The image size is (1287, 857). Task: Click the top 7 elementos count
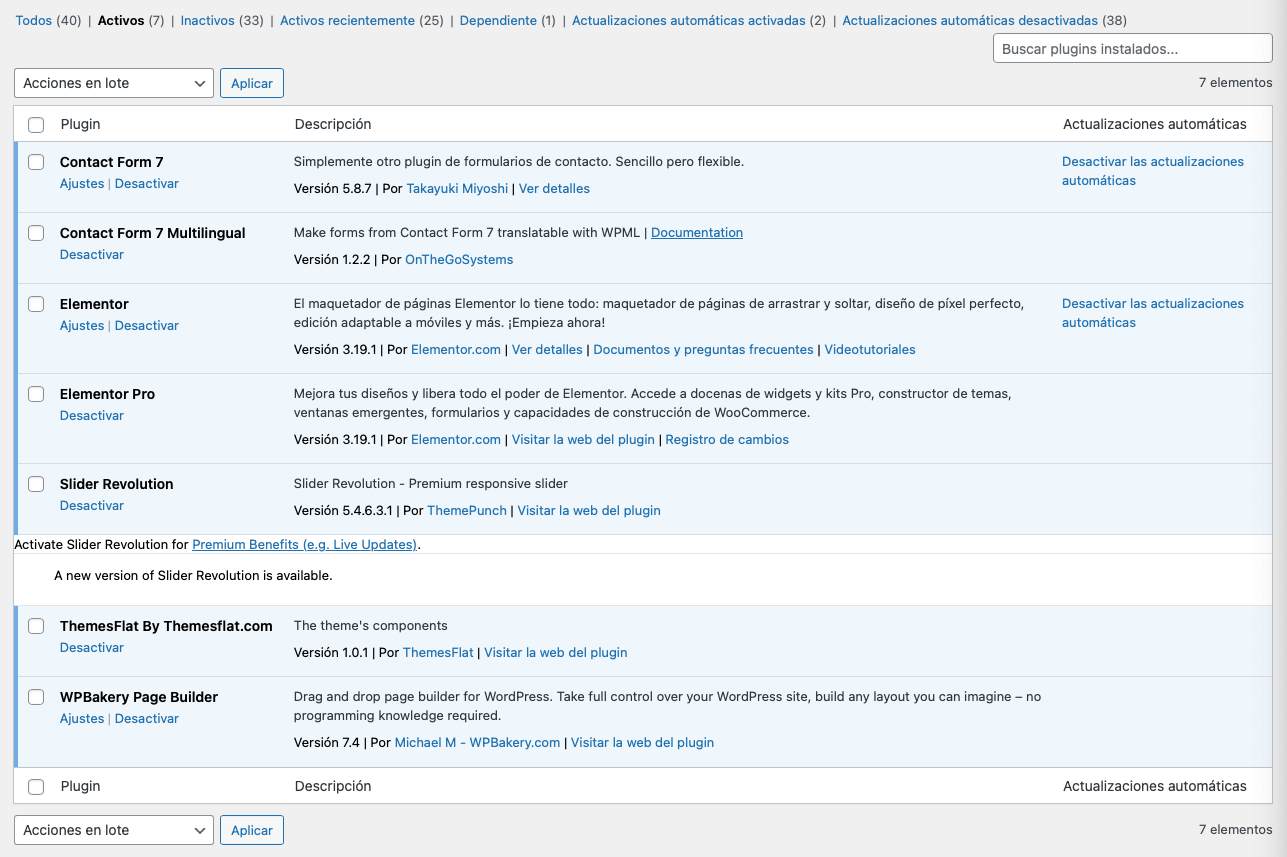tap(1235, 83)
